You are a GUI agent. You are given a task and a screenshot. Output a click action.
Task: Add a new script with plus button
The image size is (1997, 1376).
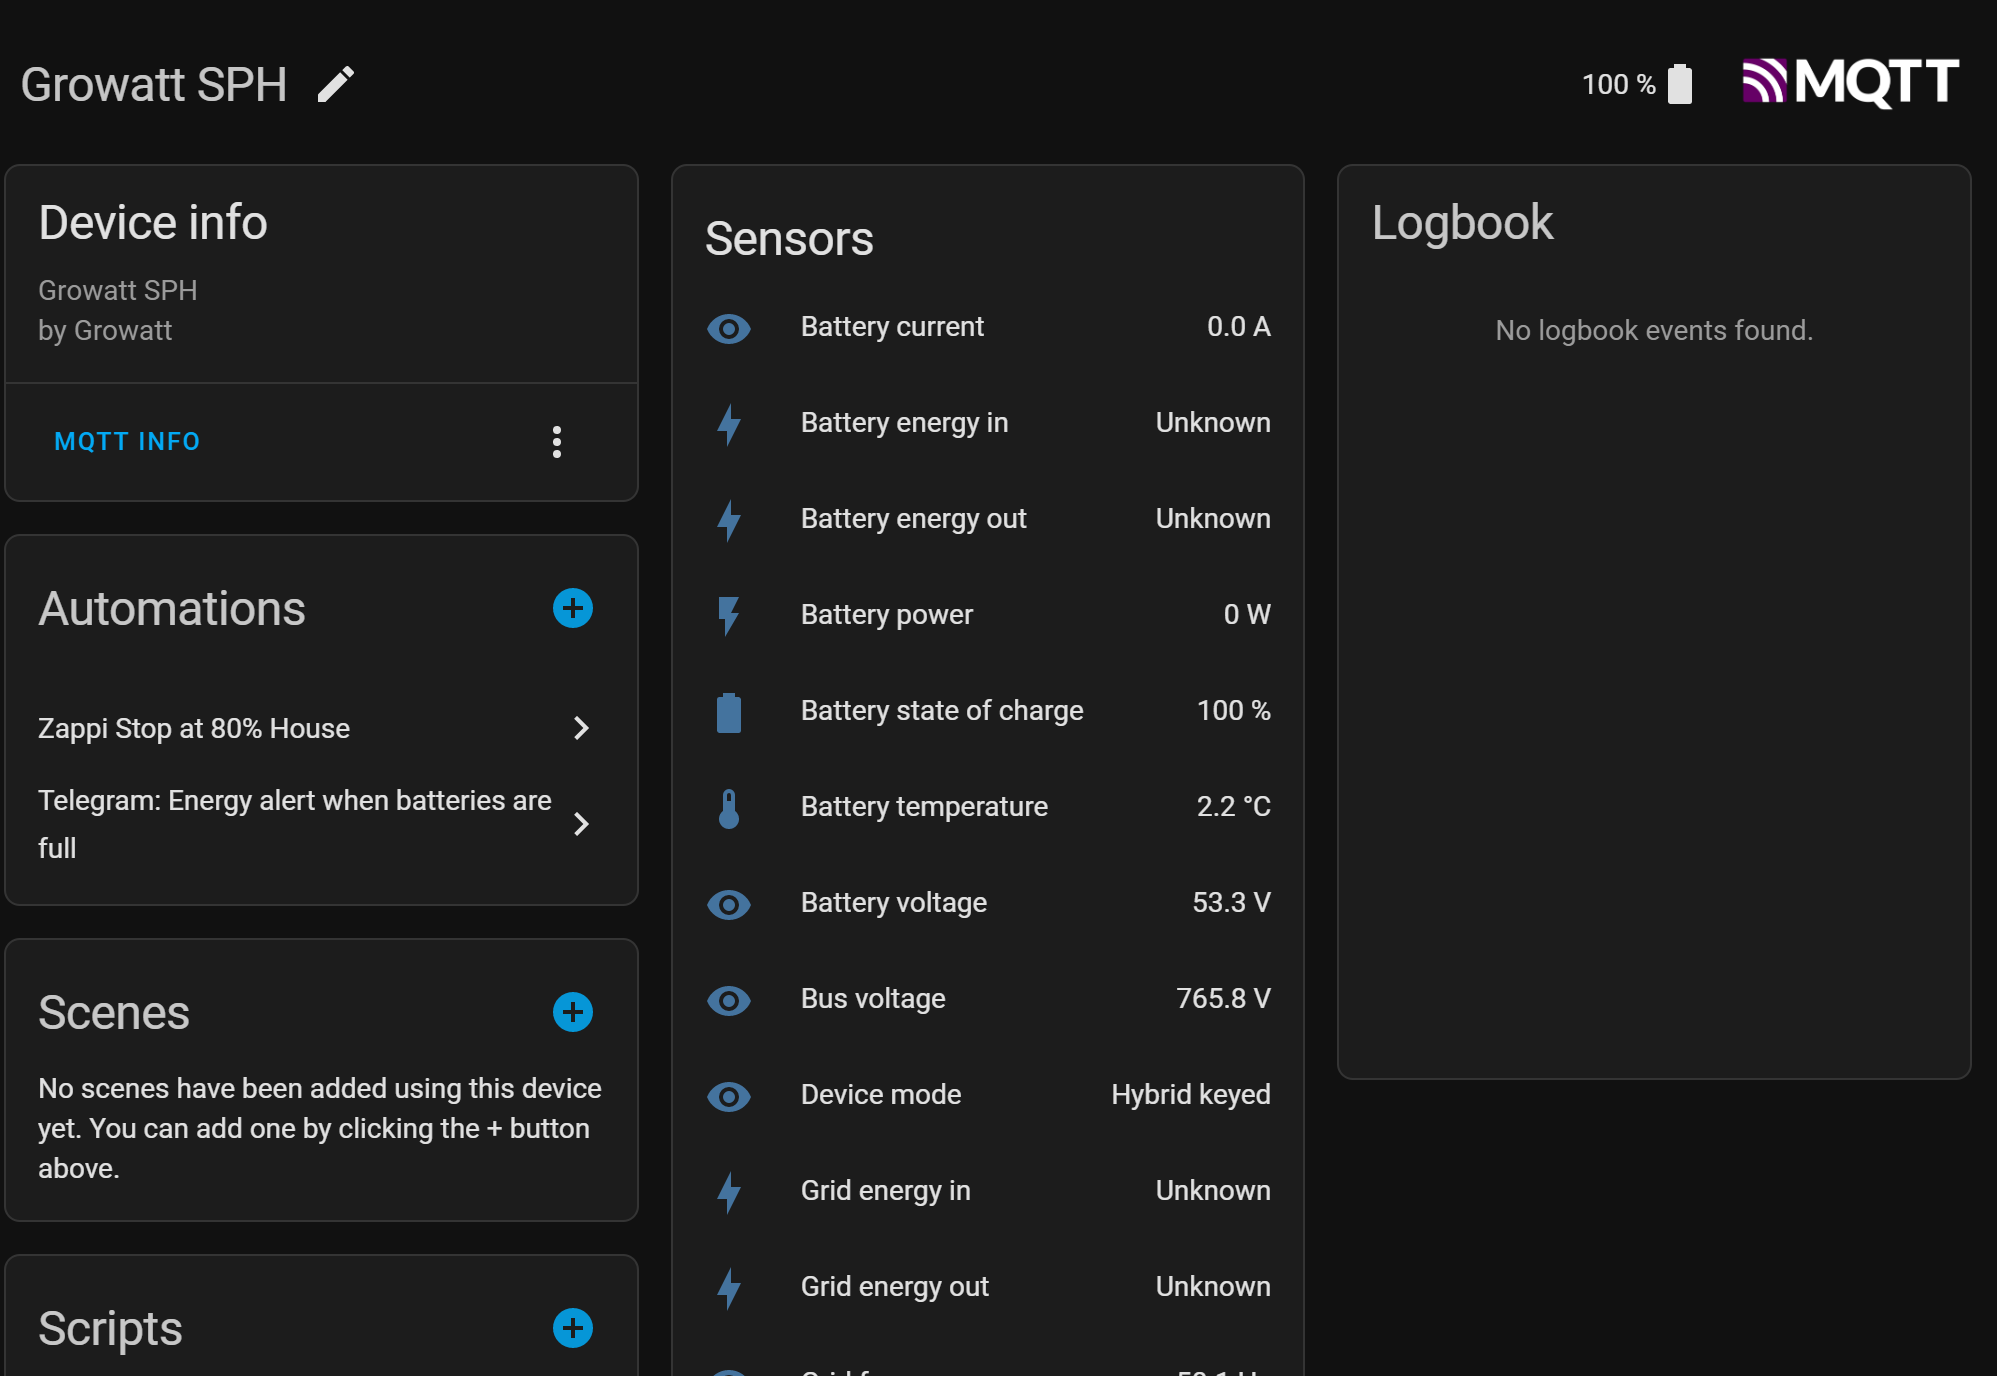point(573,1328)
